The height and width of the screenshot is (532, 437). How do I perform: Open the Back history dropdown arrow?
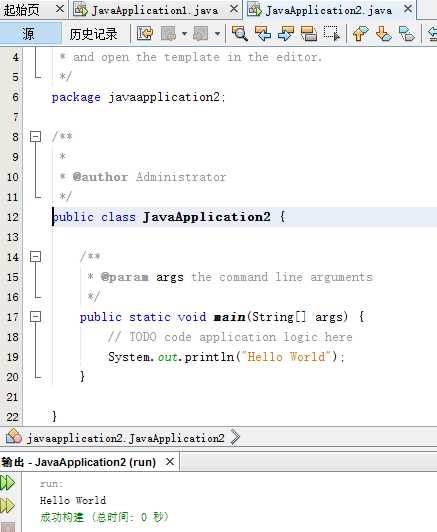coord(184,34)
